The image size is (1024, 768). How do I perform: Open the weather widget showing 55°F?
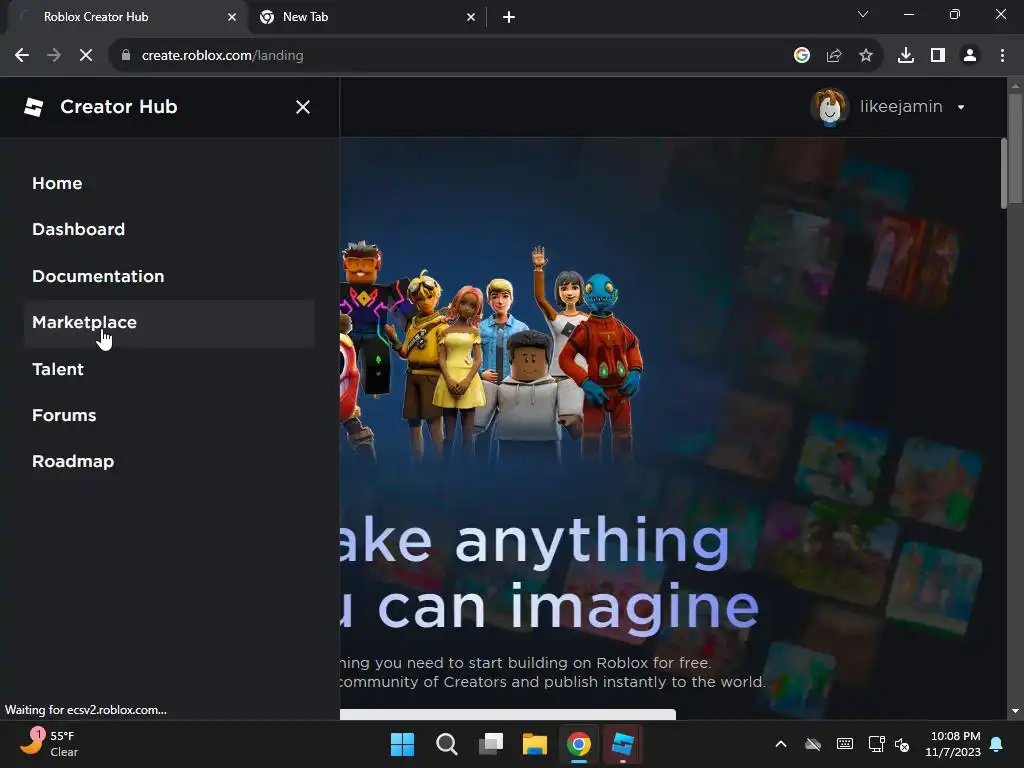pyautogui.click(x=49, y=744)
